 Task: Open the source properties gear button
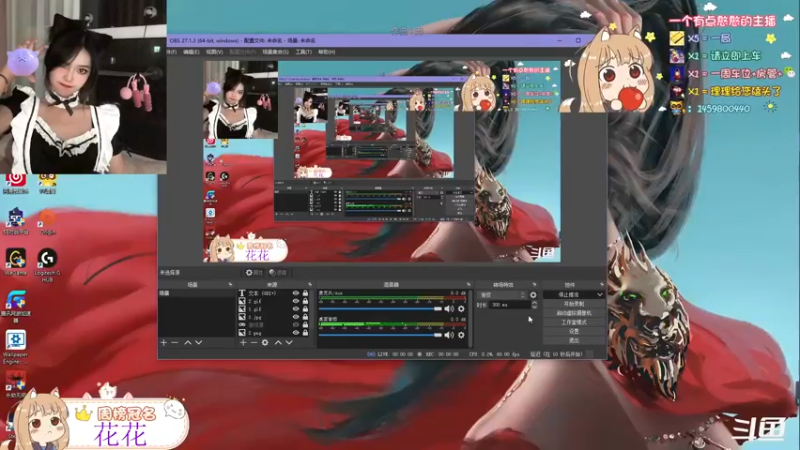point(254,272)
